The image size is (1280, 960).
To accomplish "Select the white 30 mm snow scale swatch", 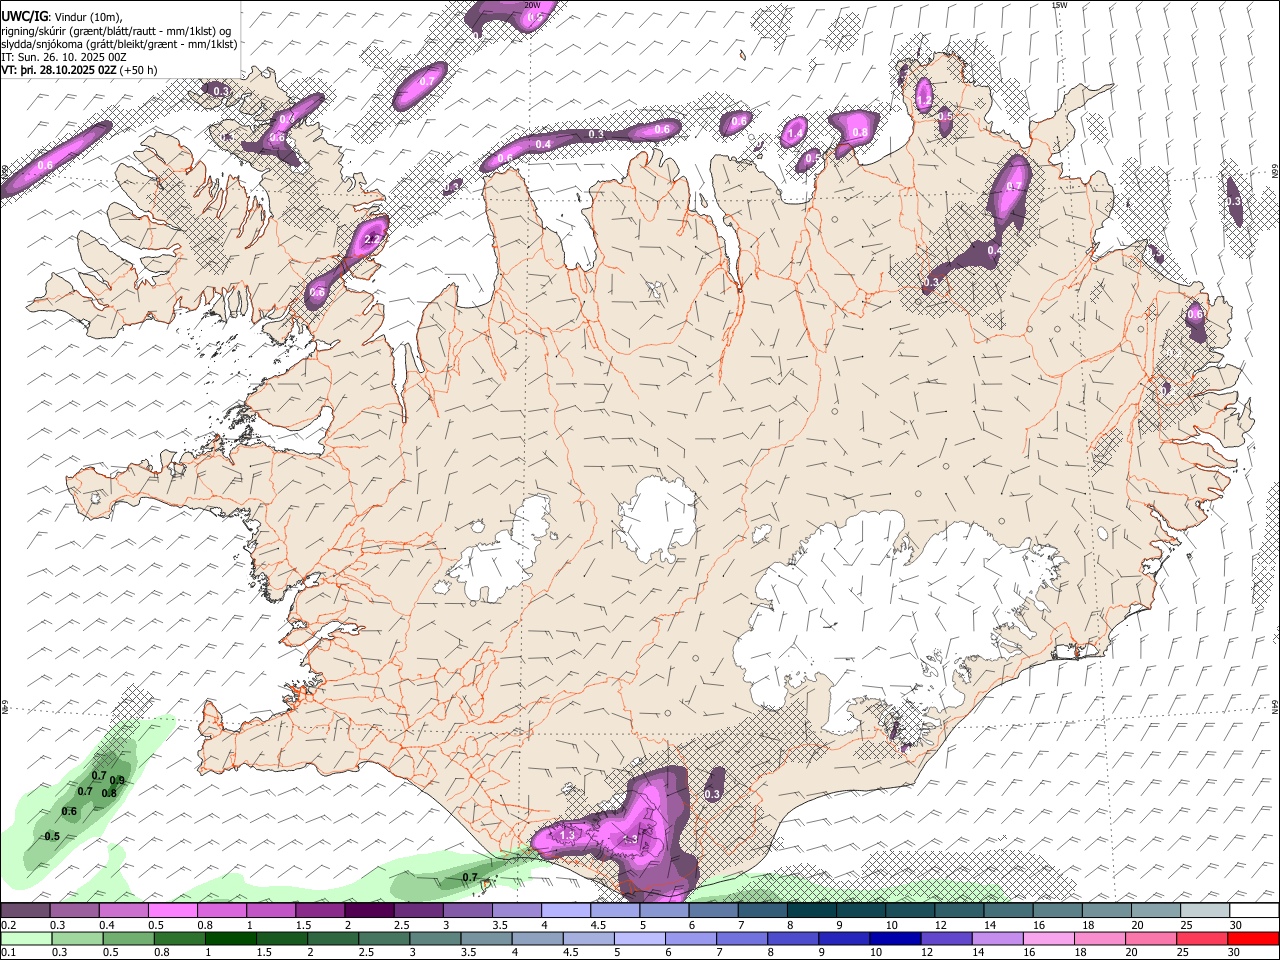I will tap(1254, 911).
